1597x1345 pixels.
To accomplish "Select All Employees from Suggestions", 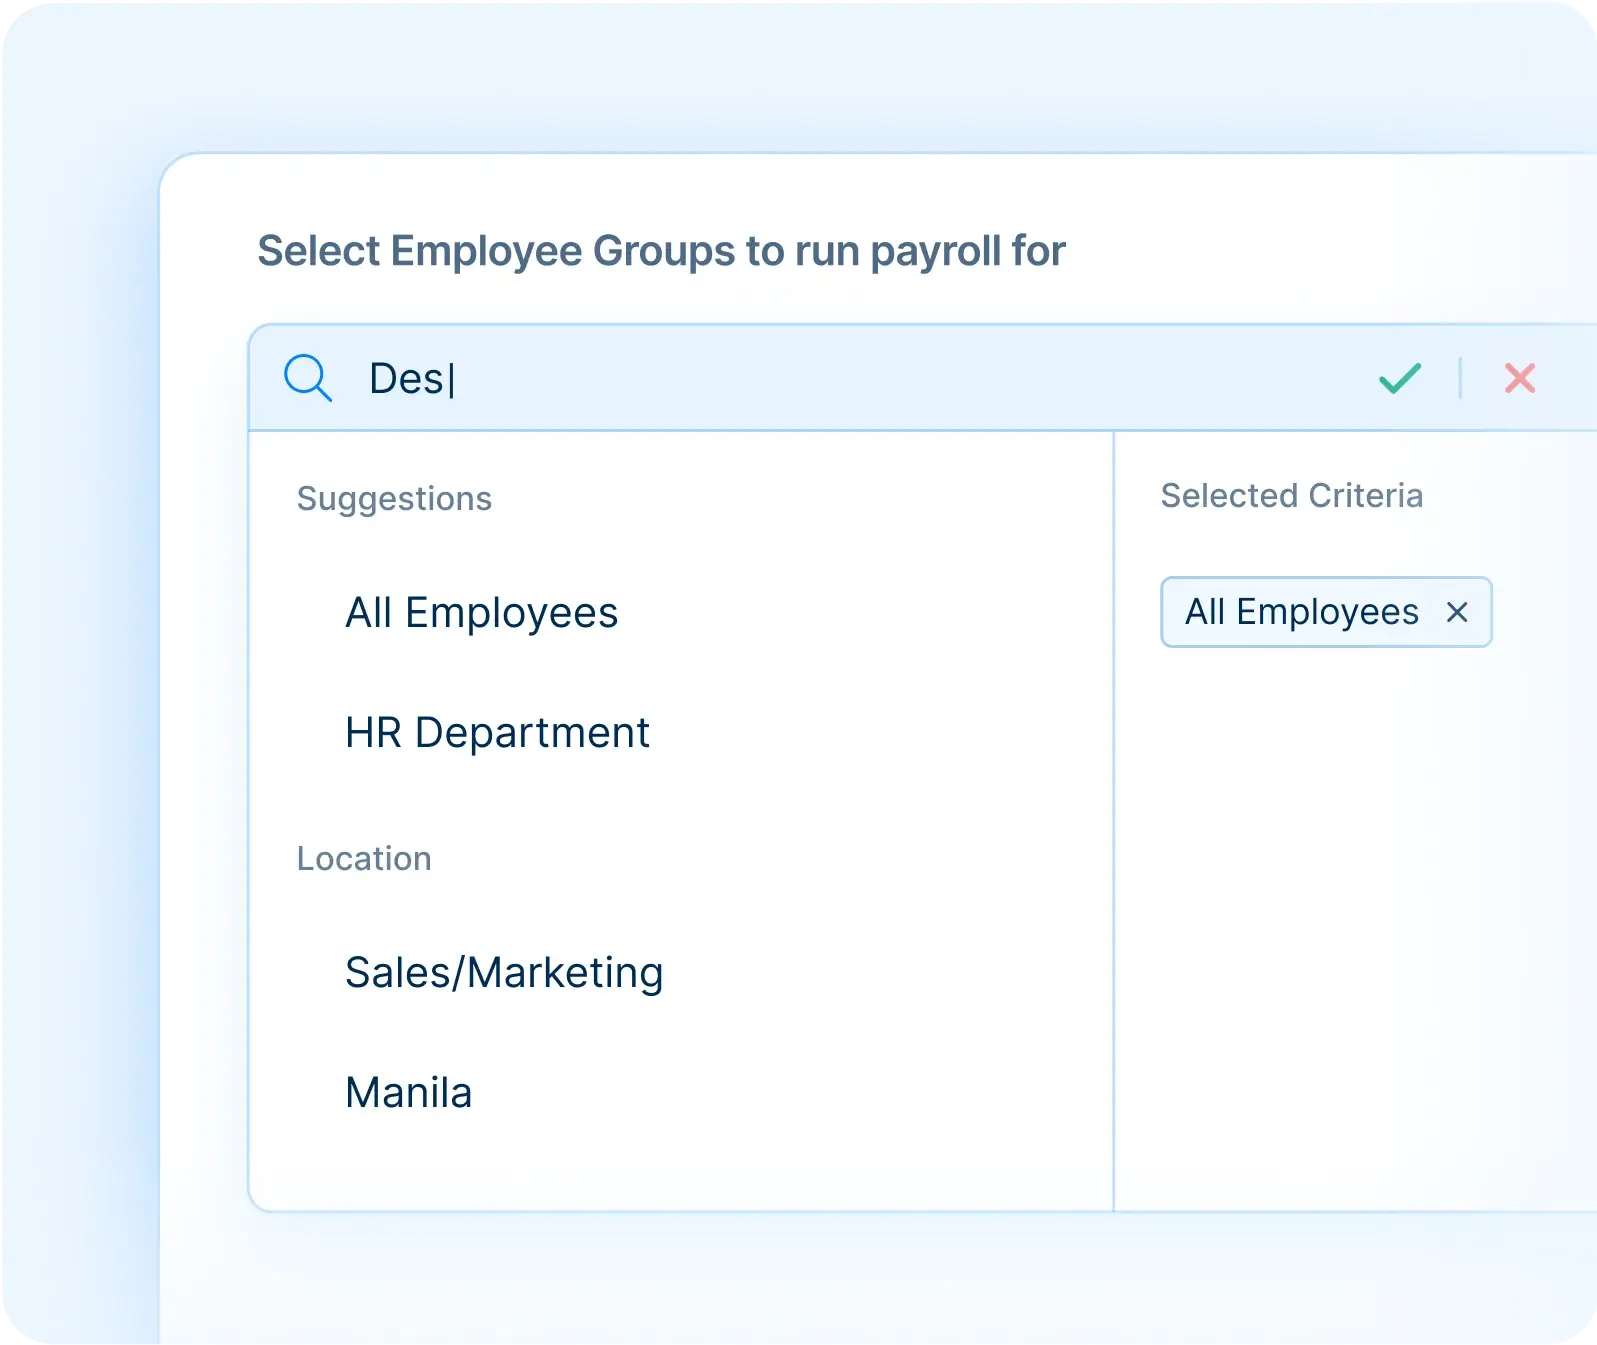I will pos(482,612).
